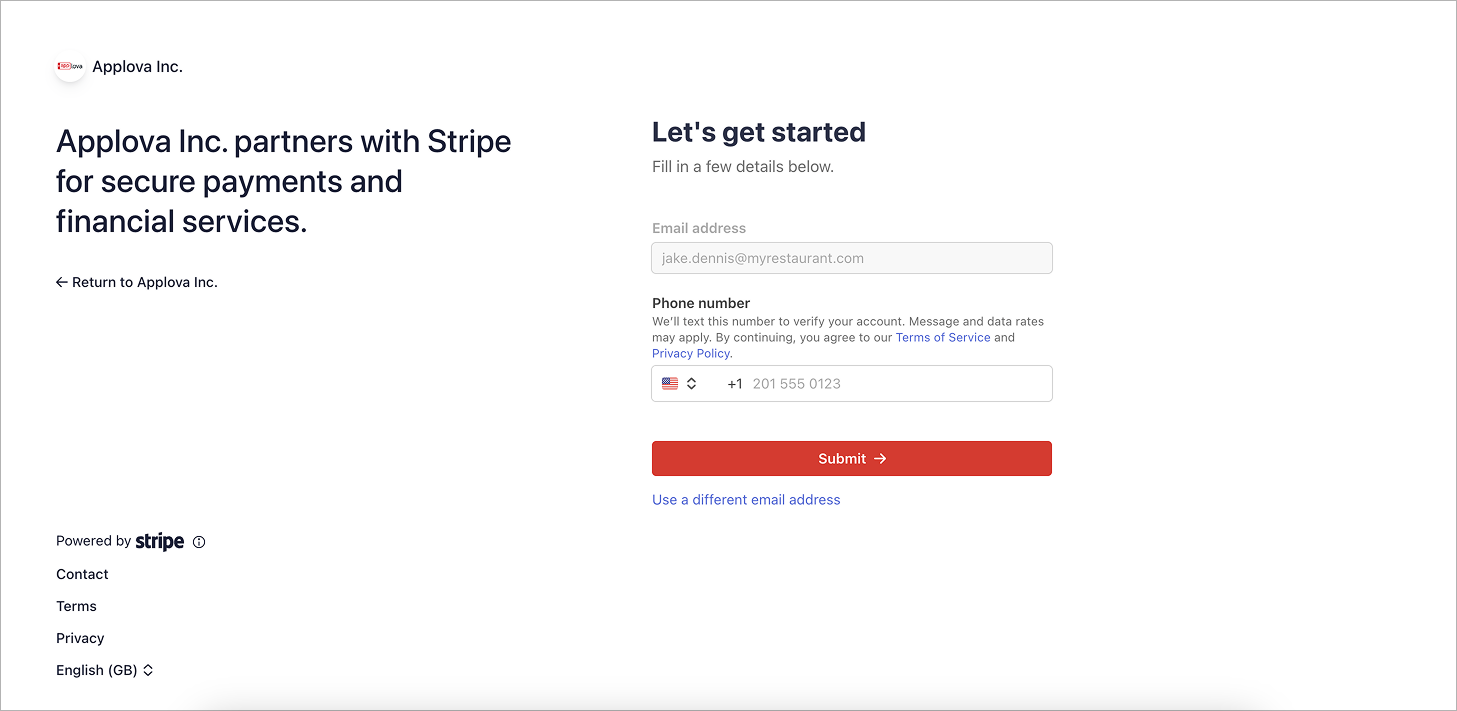
Task: Click the left arrow icon before Return
Action: pos(62,283)
